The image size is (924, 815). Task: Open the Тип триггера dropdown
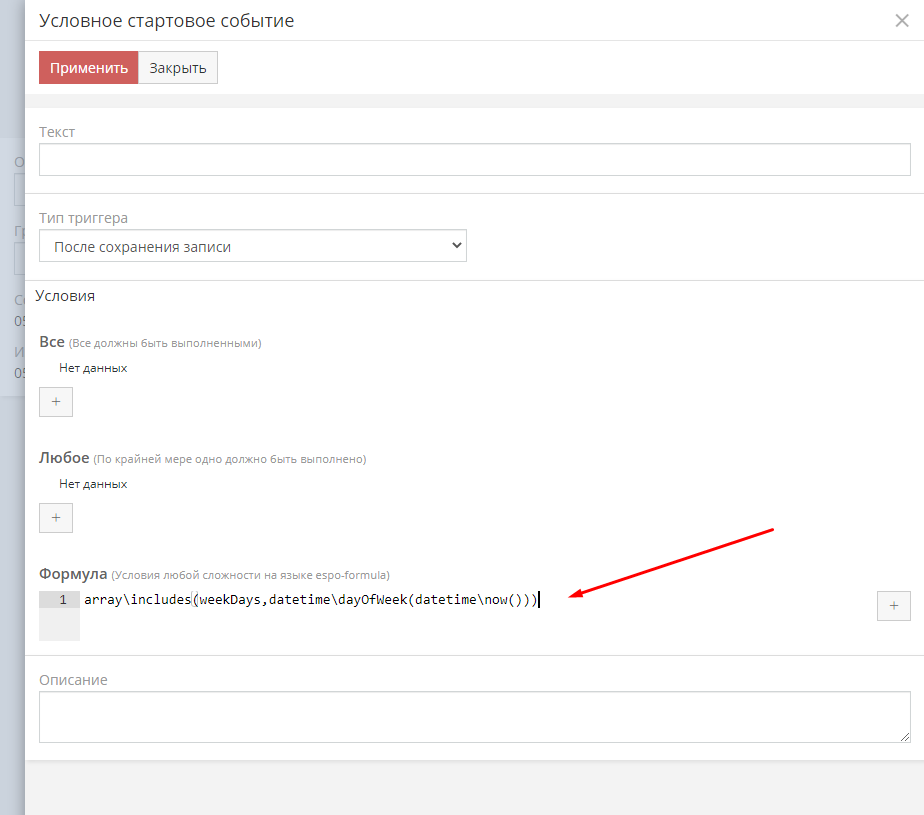(253, 246)
